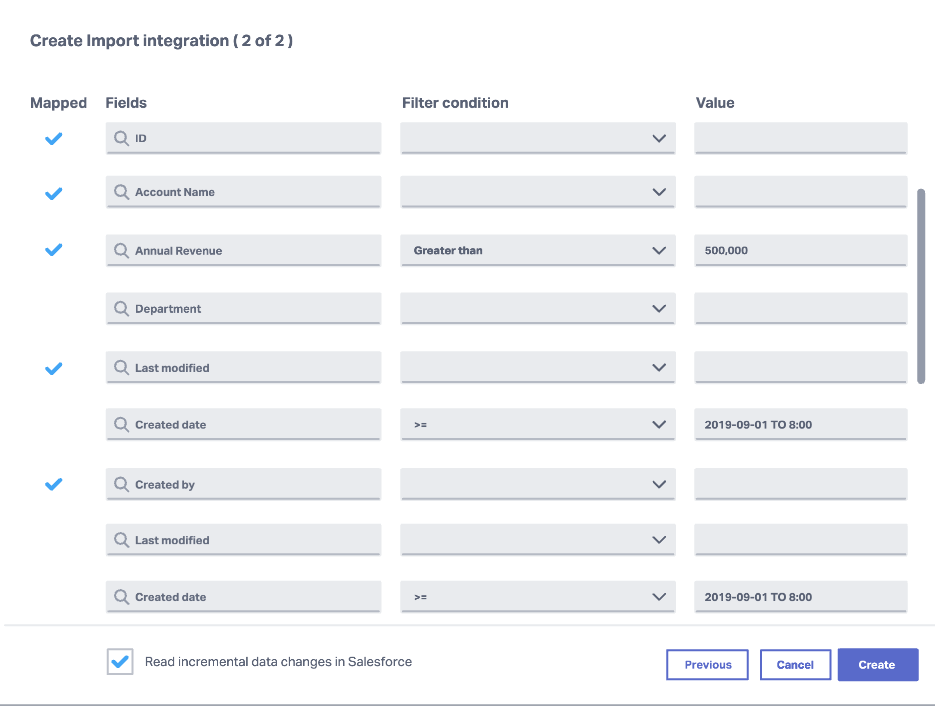Click the search icon in the Created by field

(122, 484)
